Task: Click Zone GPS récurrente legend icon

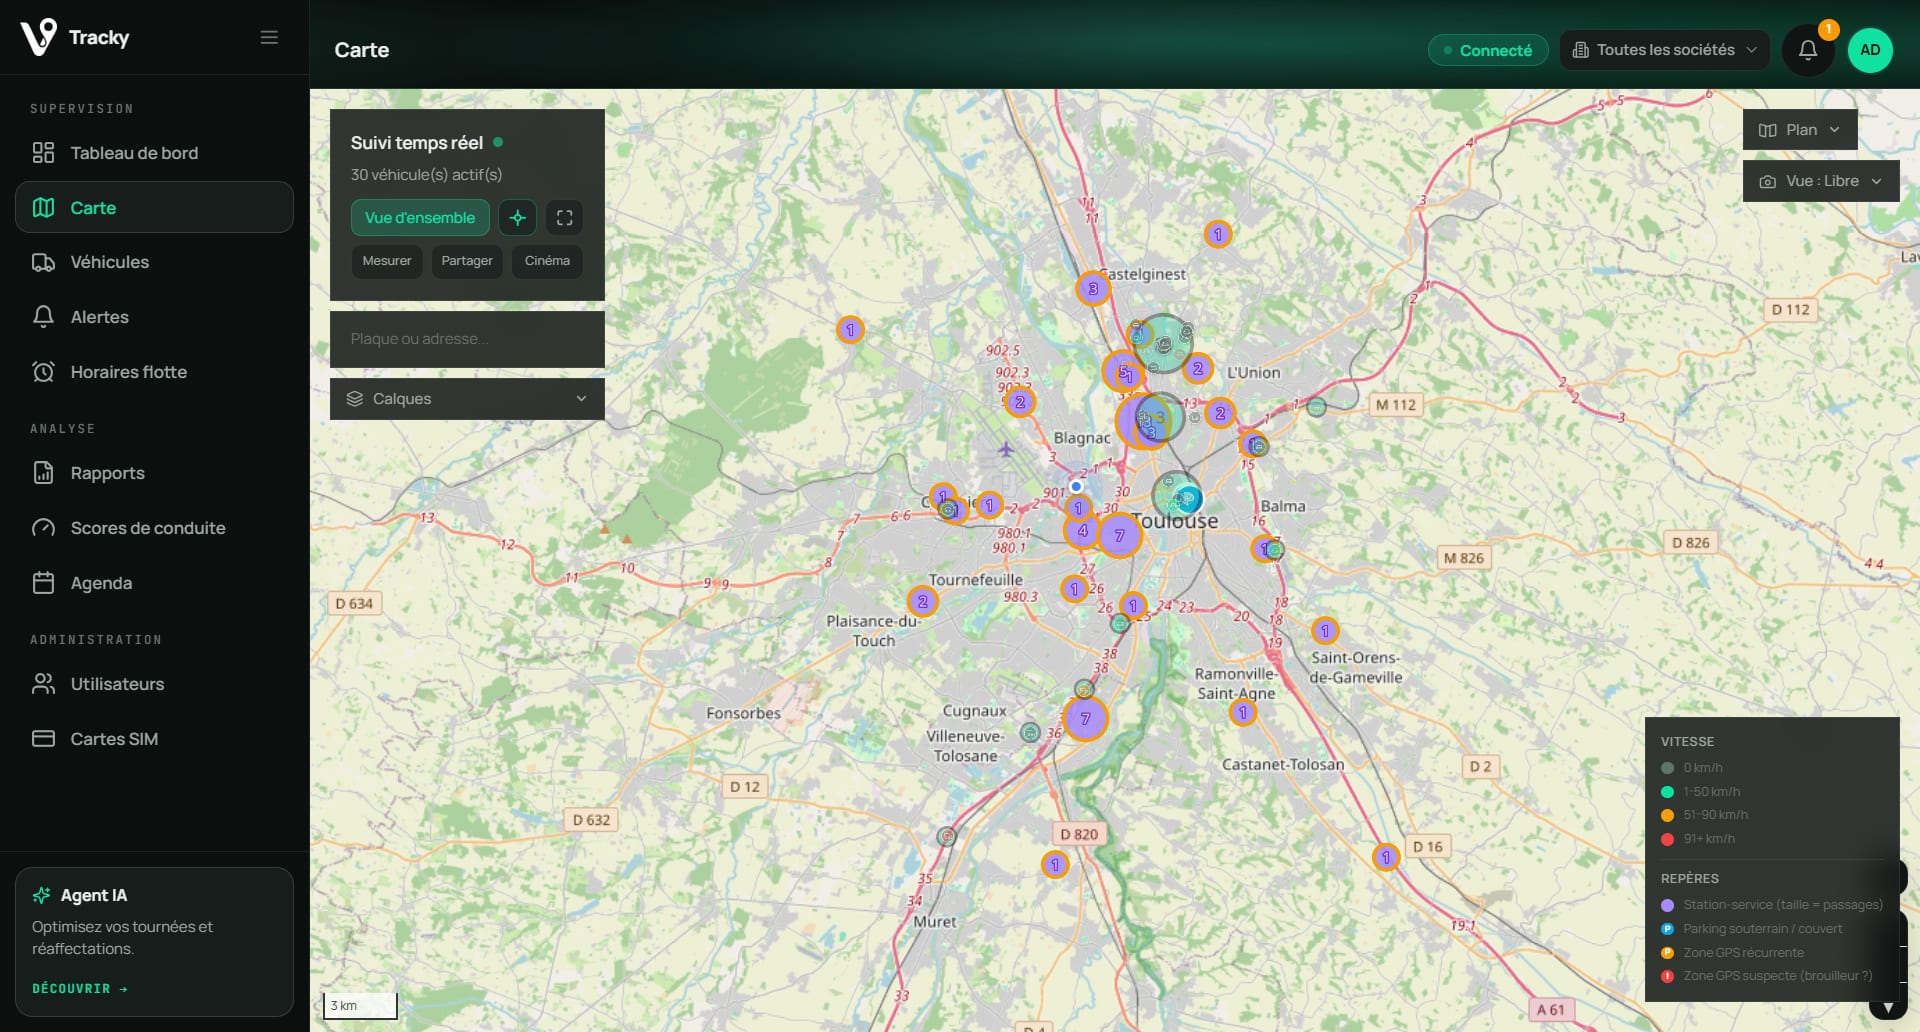Action: pos(1667,953)
